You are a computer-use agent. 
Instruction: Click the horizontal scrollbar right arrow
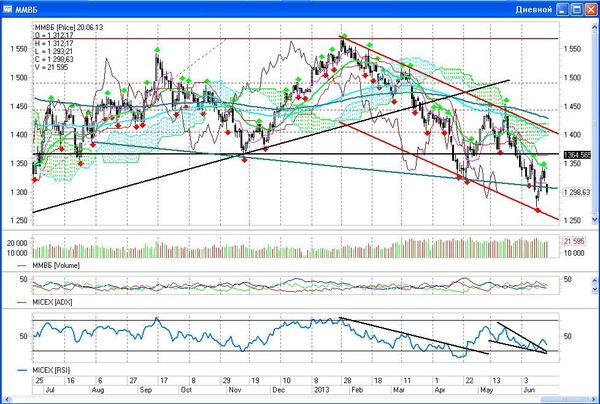(592, 400)
